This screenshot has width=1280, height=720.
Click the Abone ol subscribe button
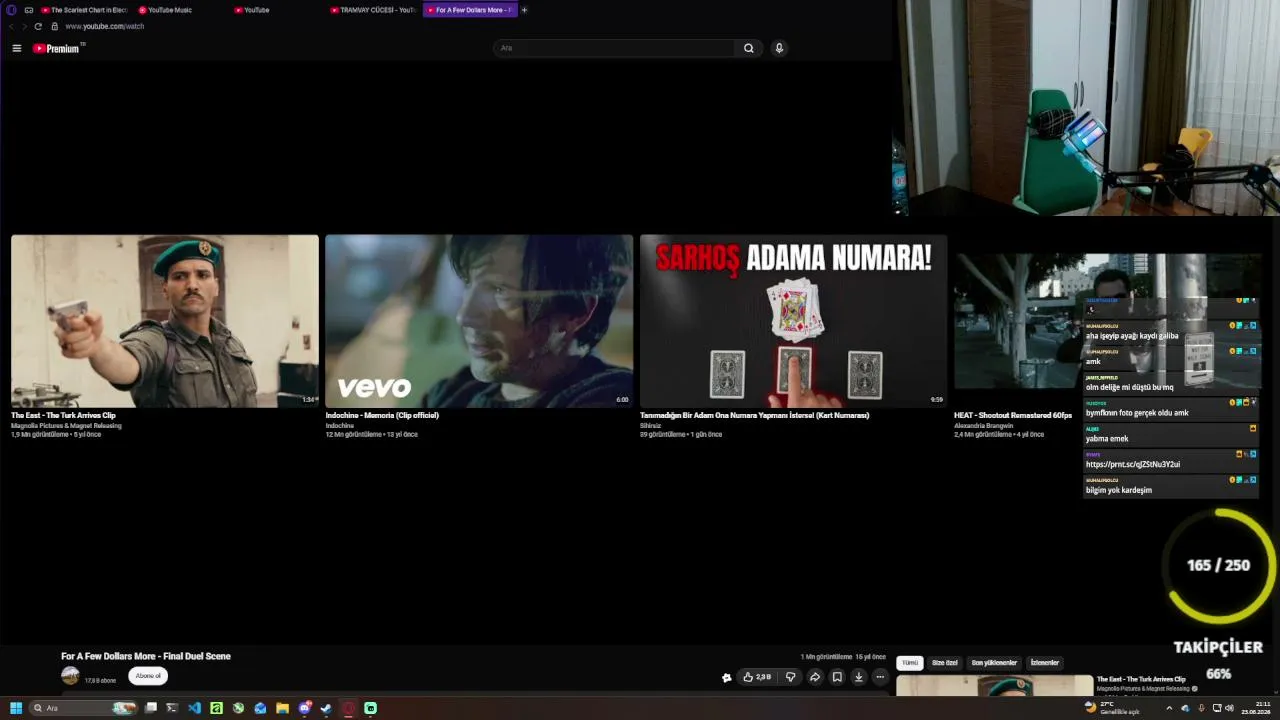148,676
